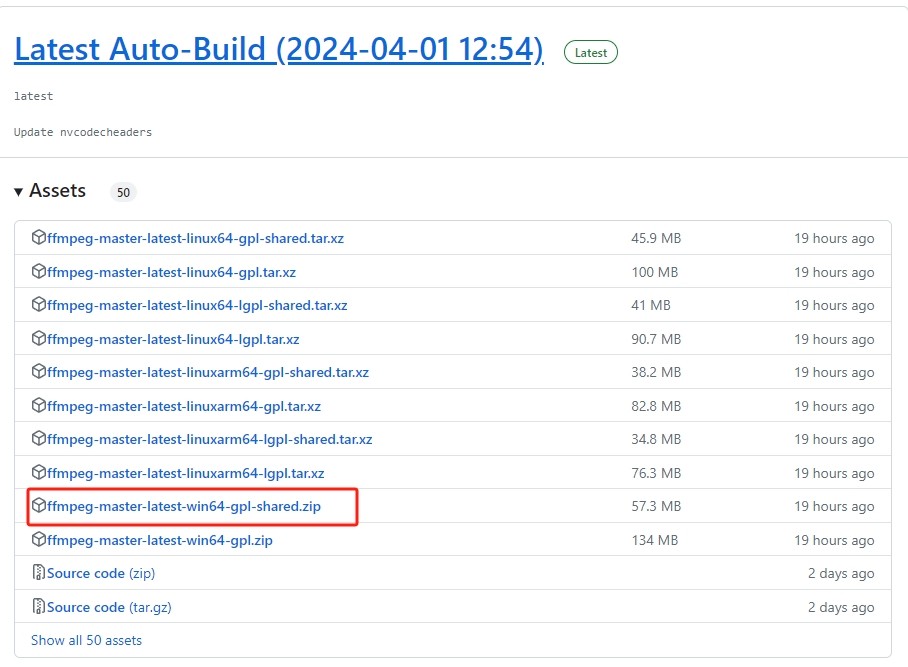Click the green Latest badge
The height and width of the screenshot is (667, 908).
591,53
